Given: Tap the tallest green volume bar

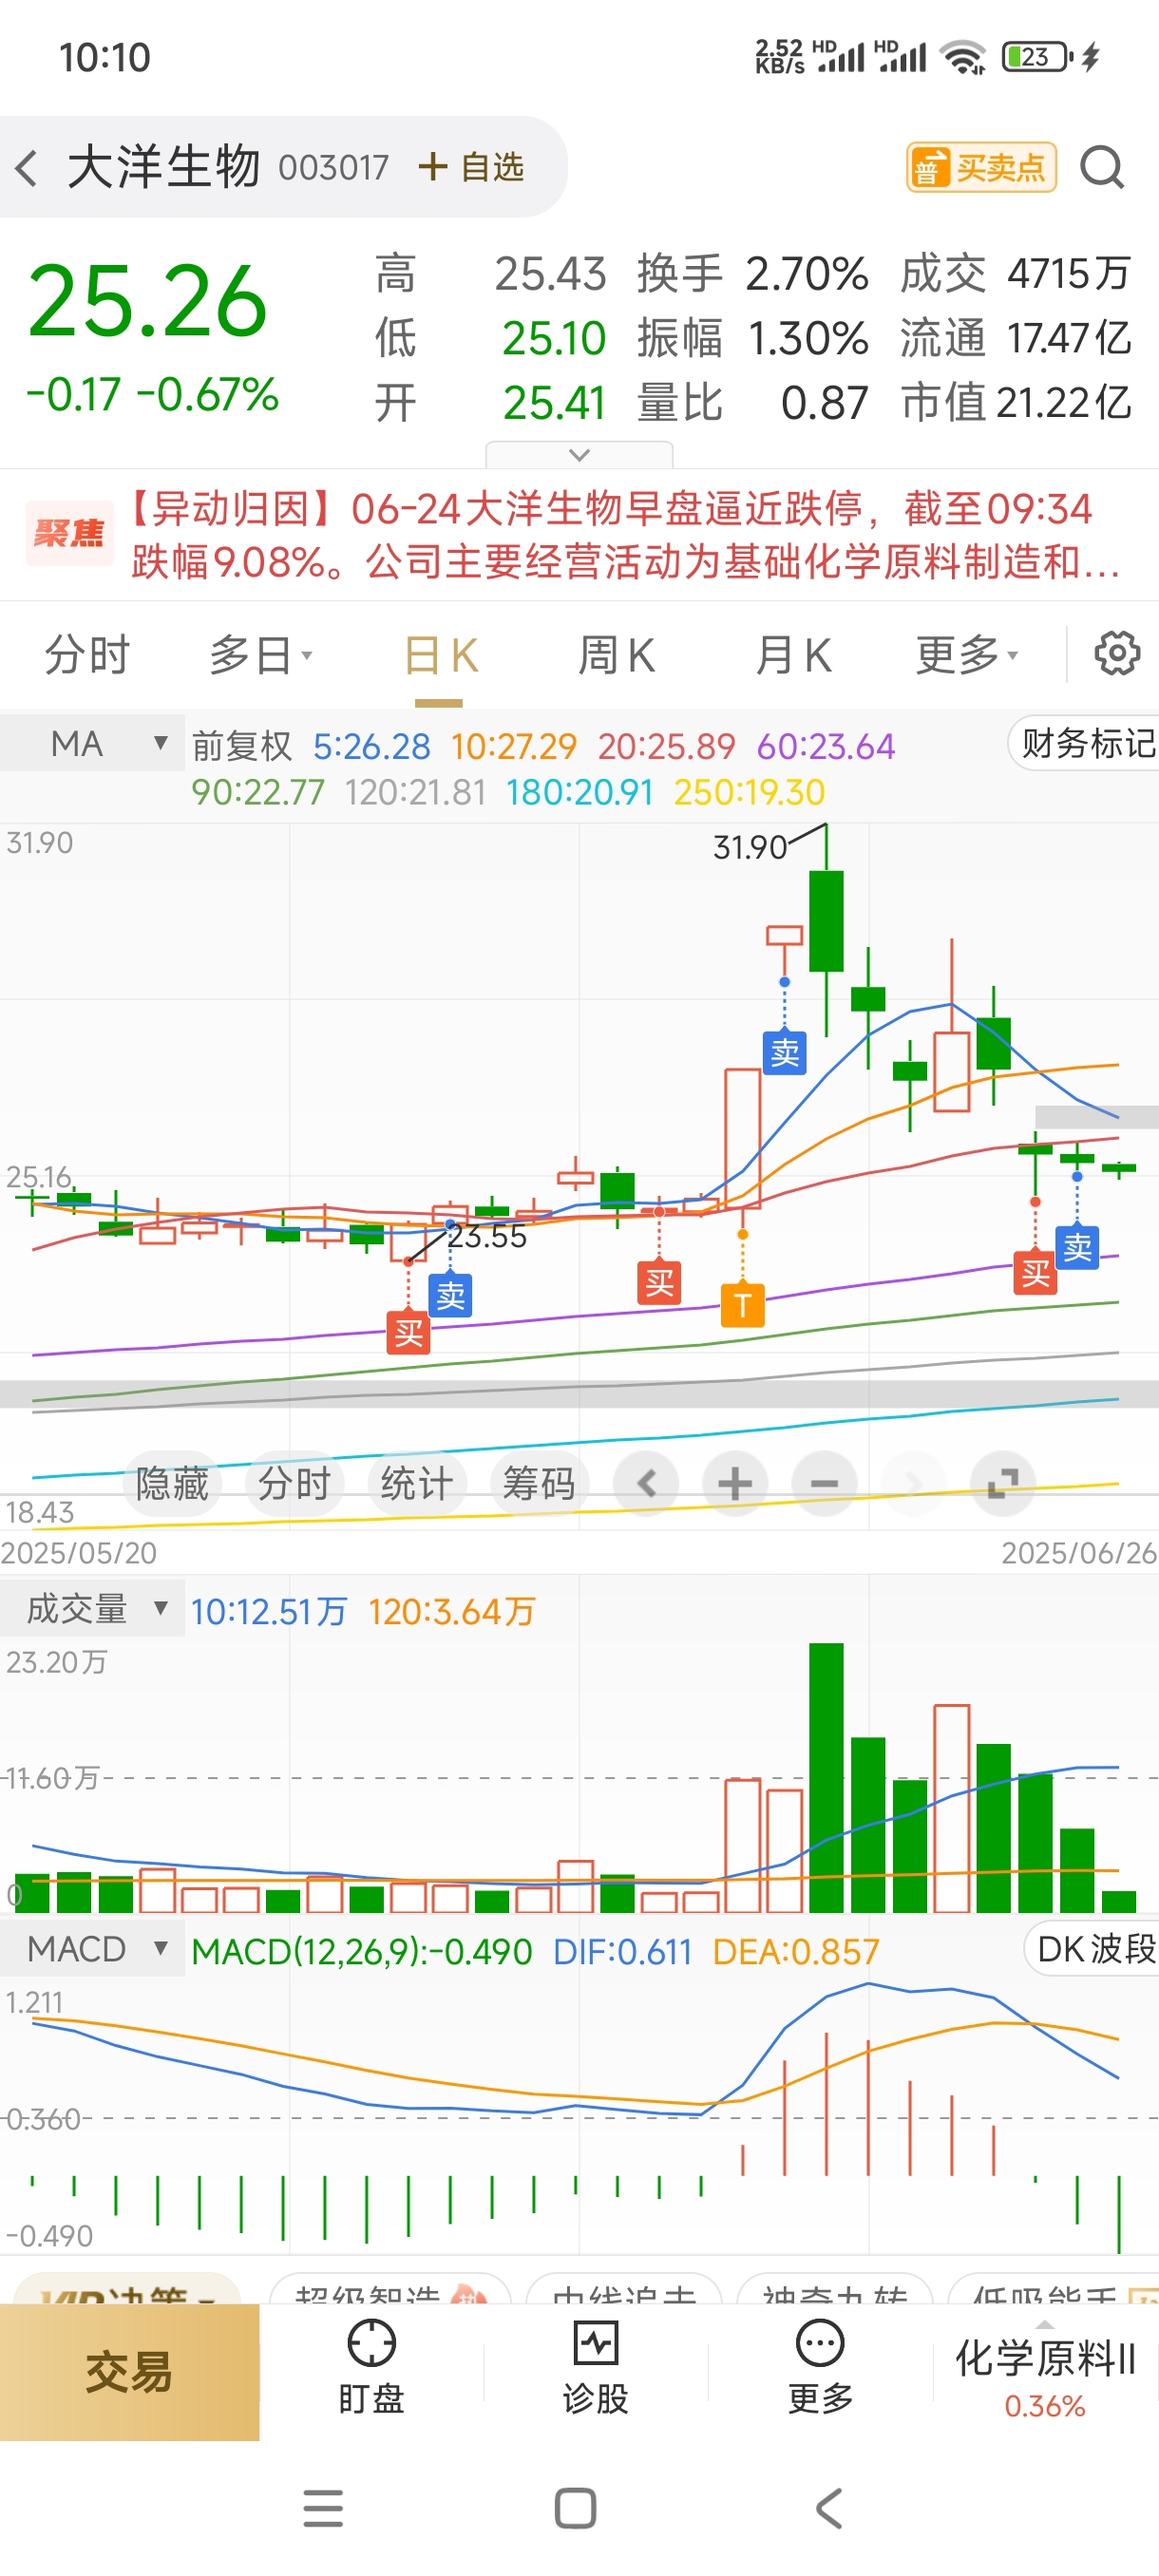Looking at the screenshot, I should click(x=826, y=1777).
